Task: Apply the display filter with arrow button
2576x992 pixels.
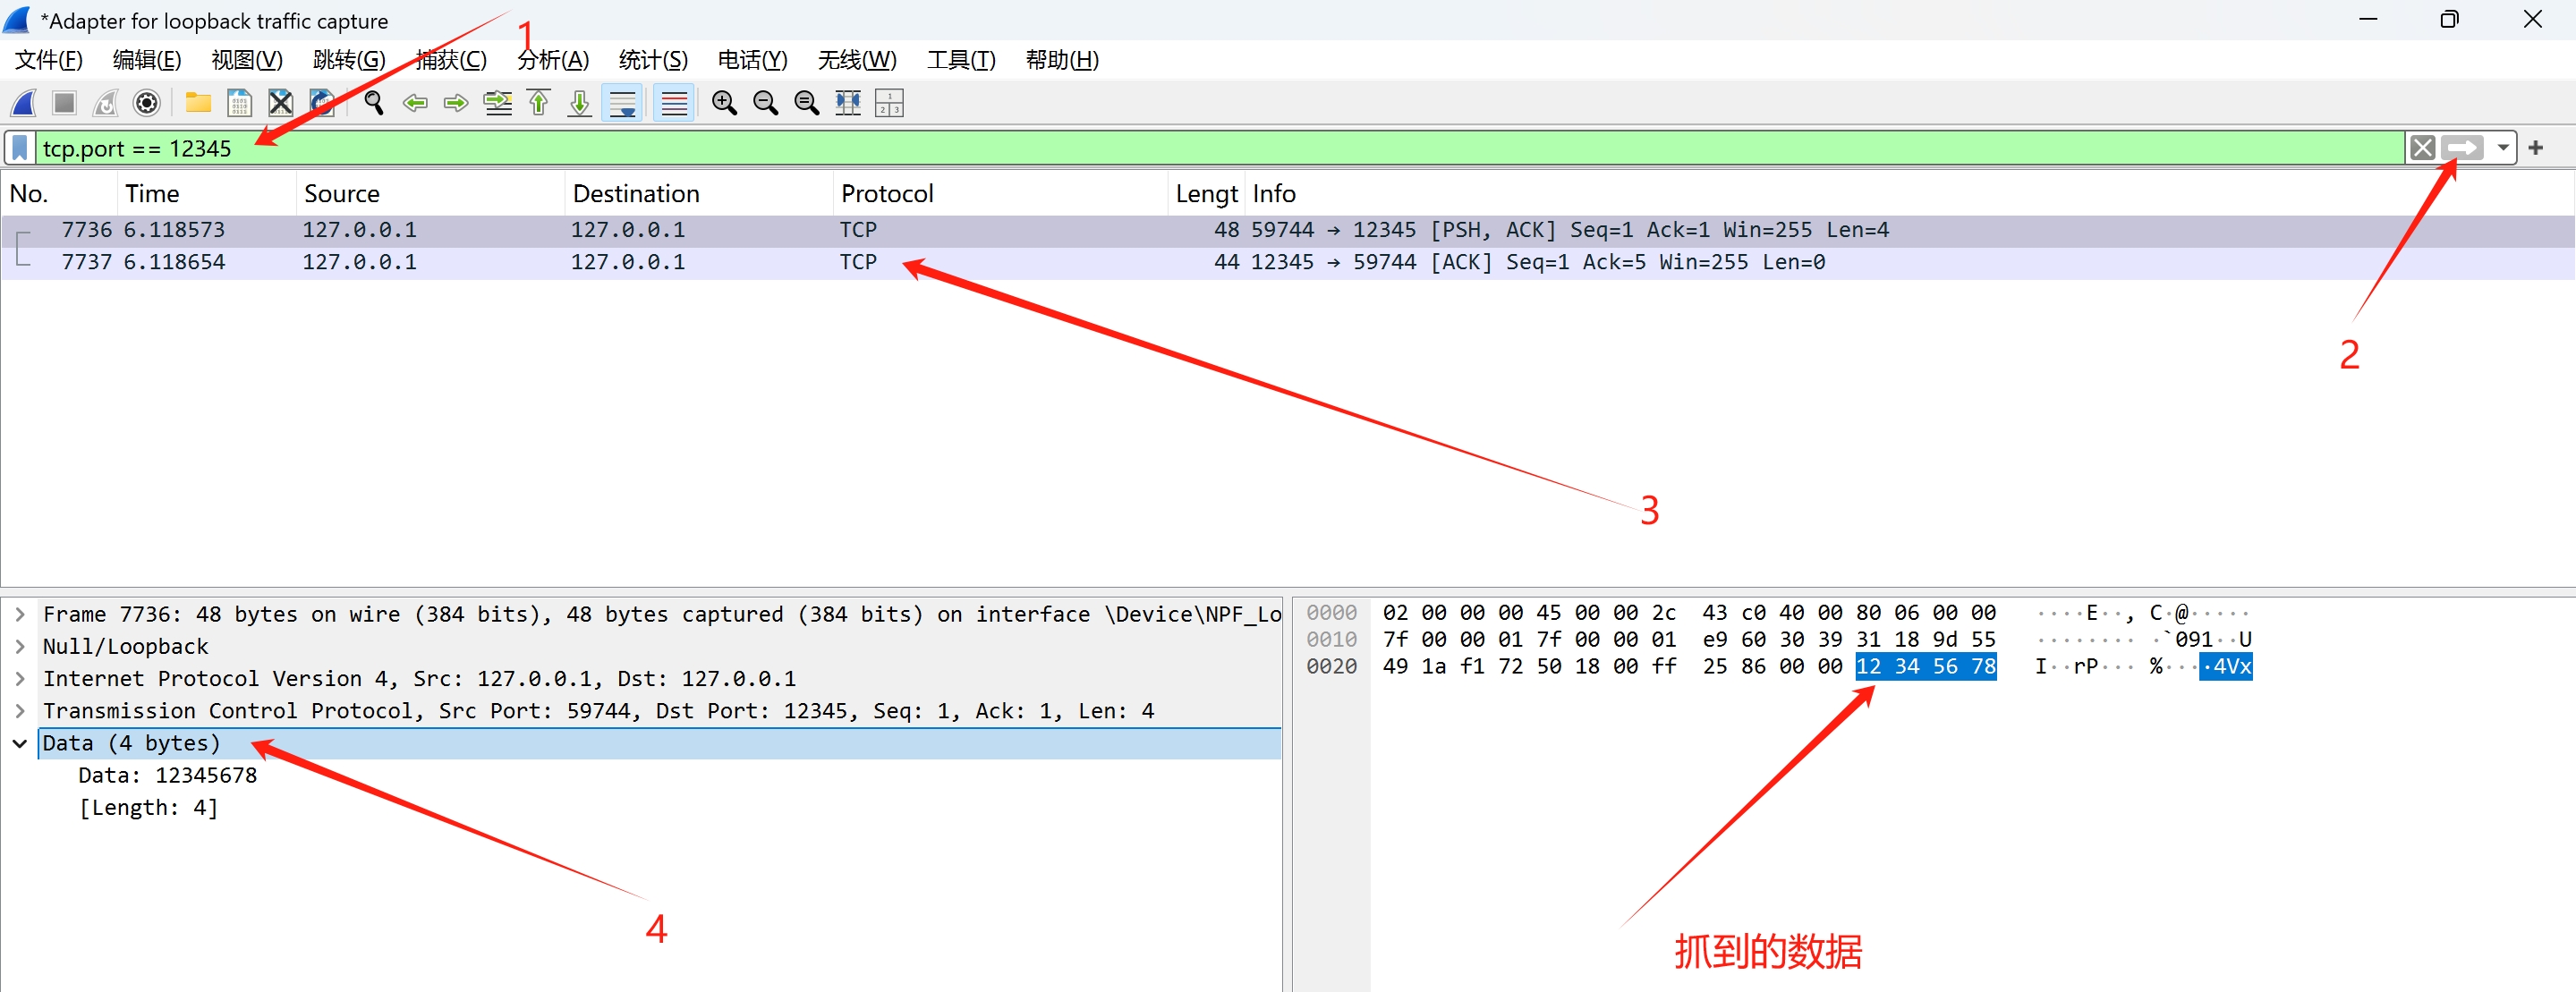Action: (2463, 148)
